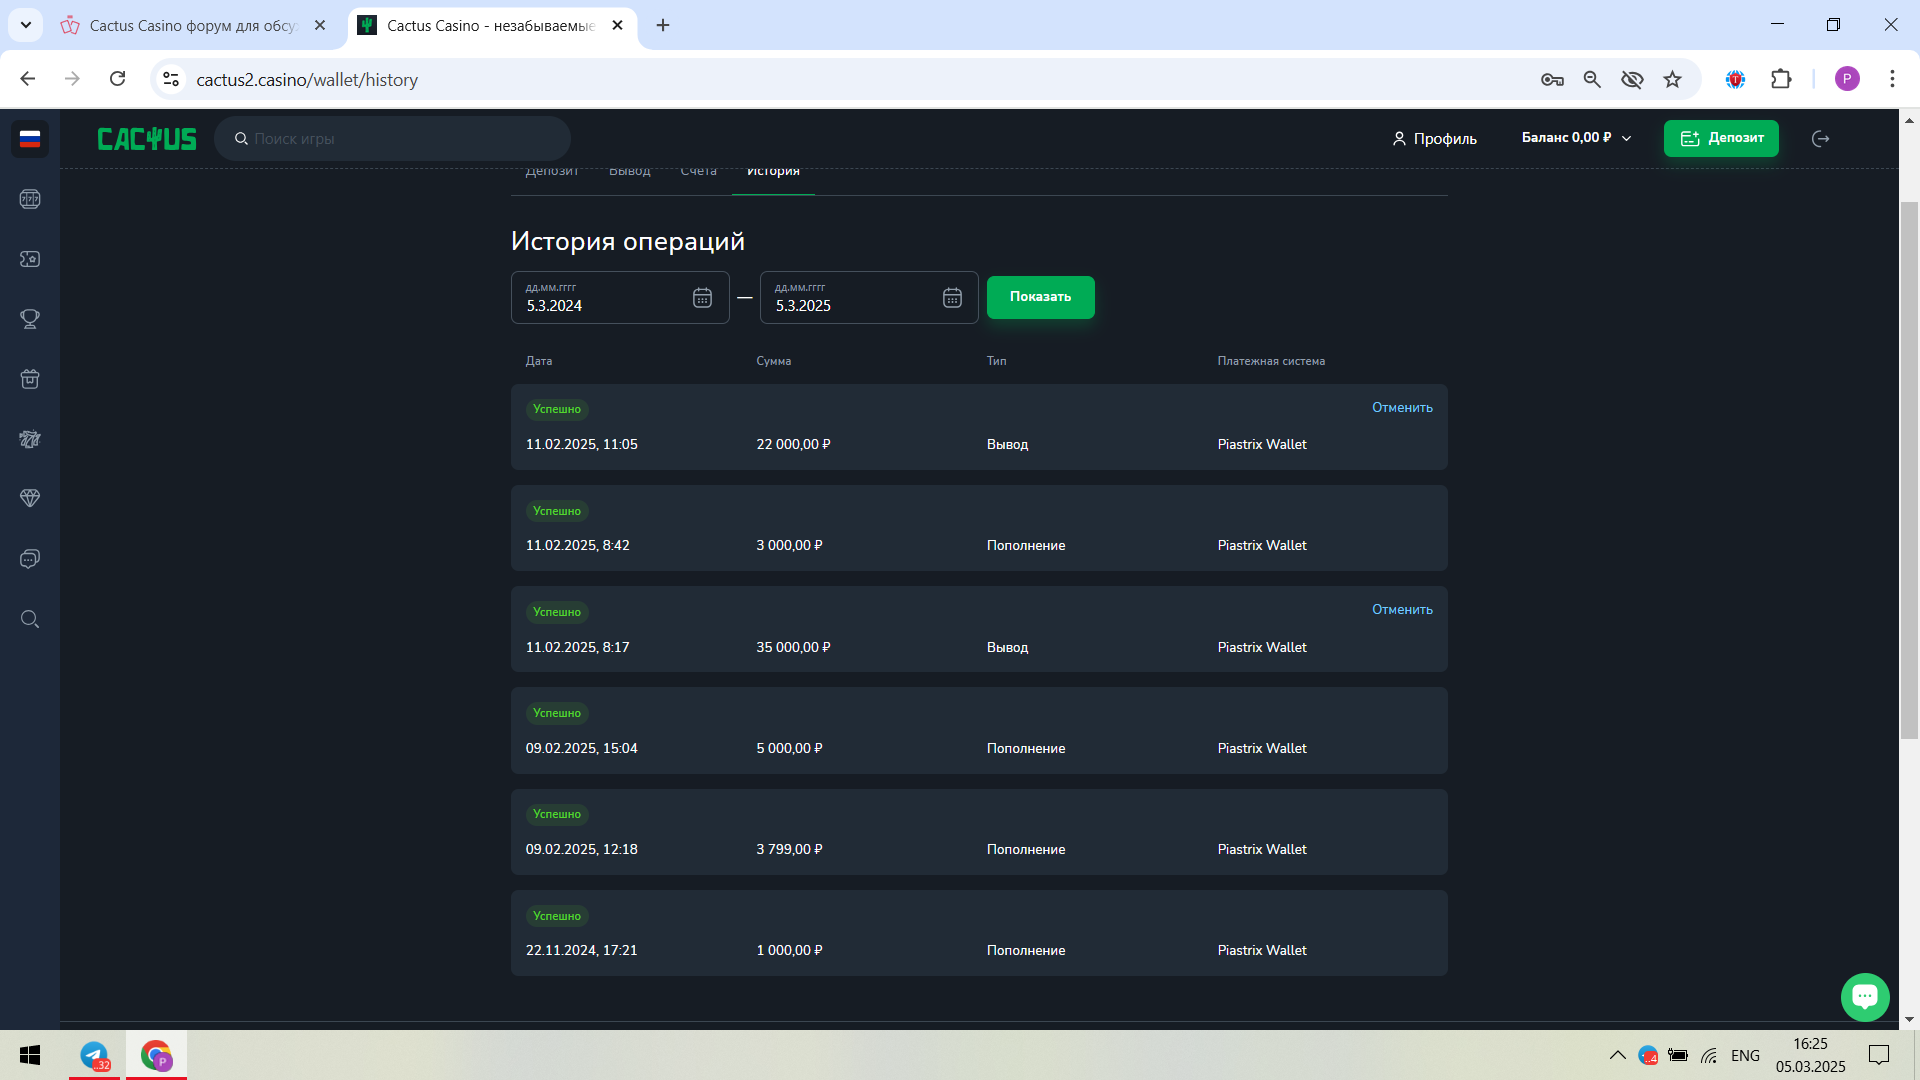Toggle the eye-crossed tracking icon in address bar
Image resolution: width=1920 pixels, height=1080 pixels.
[x=1632, y=79]
